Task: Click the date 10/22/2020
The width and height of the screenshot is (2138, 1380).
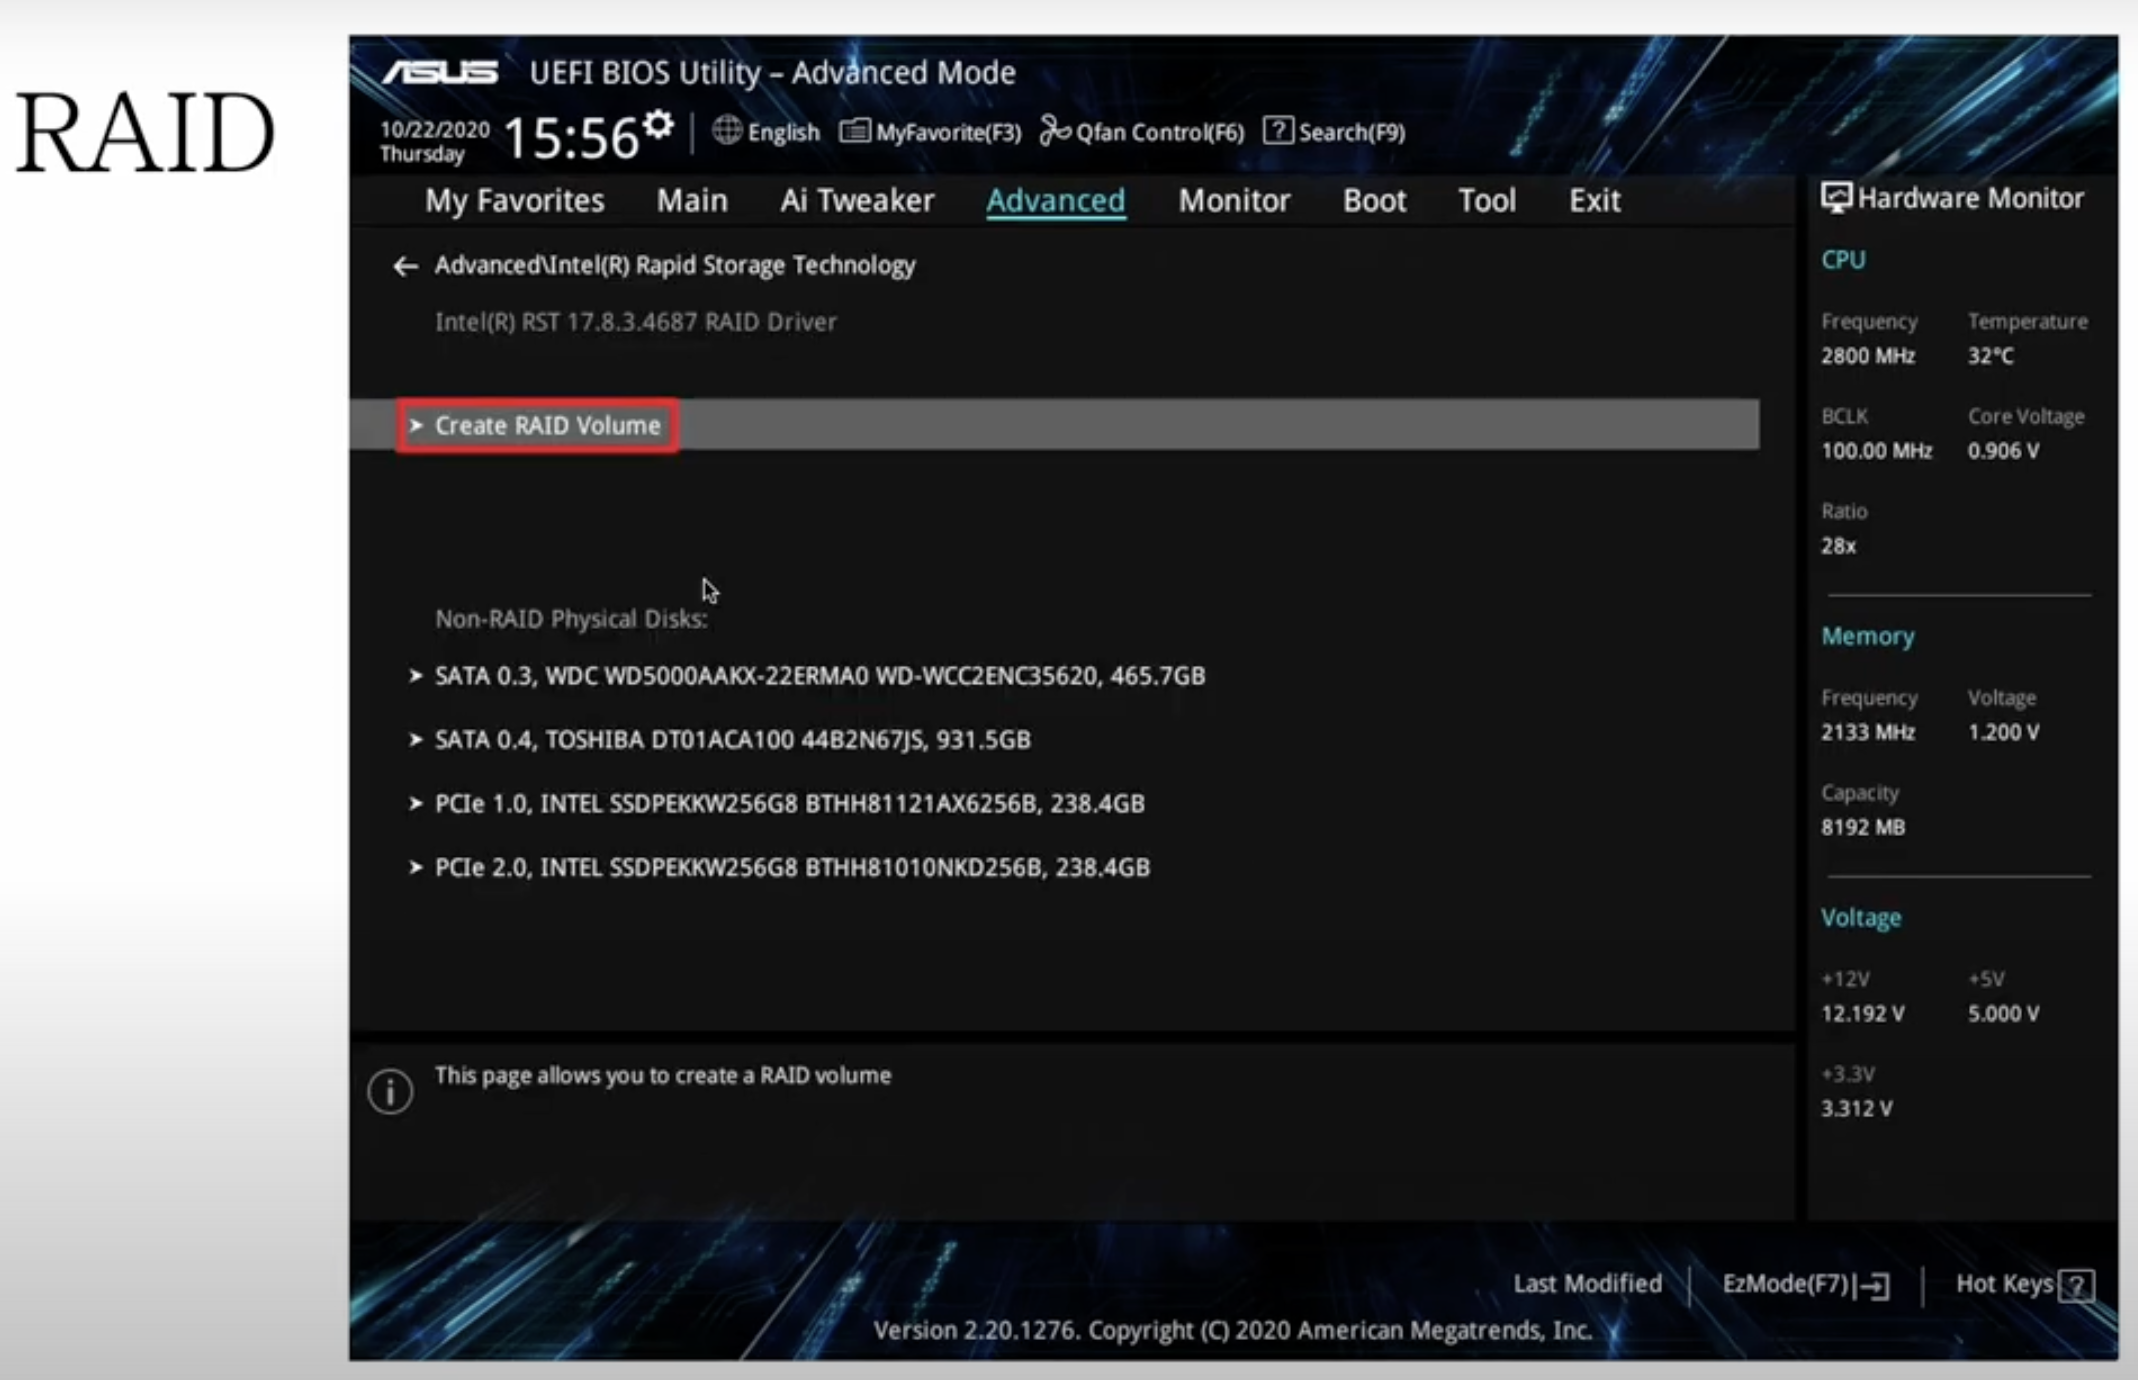Action: 435,129
